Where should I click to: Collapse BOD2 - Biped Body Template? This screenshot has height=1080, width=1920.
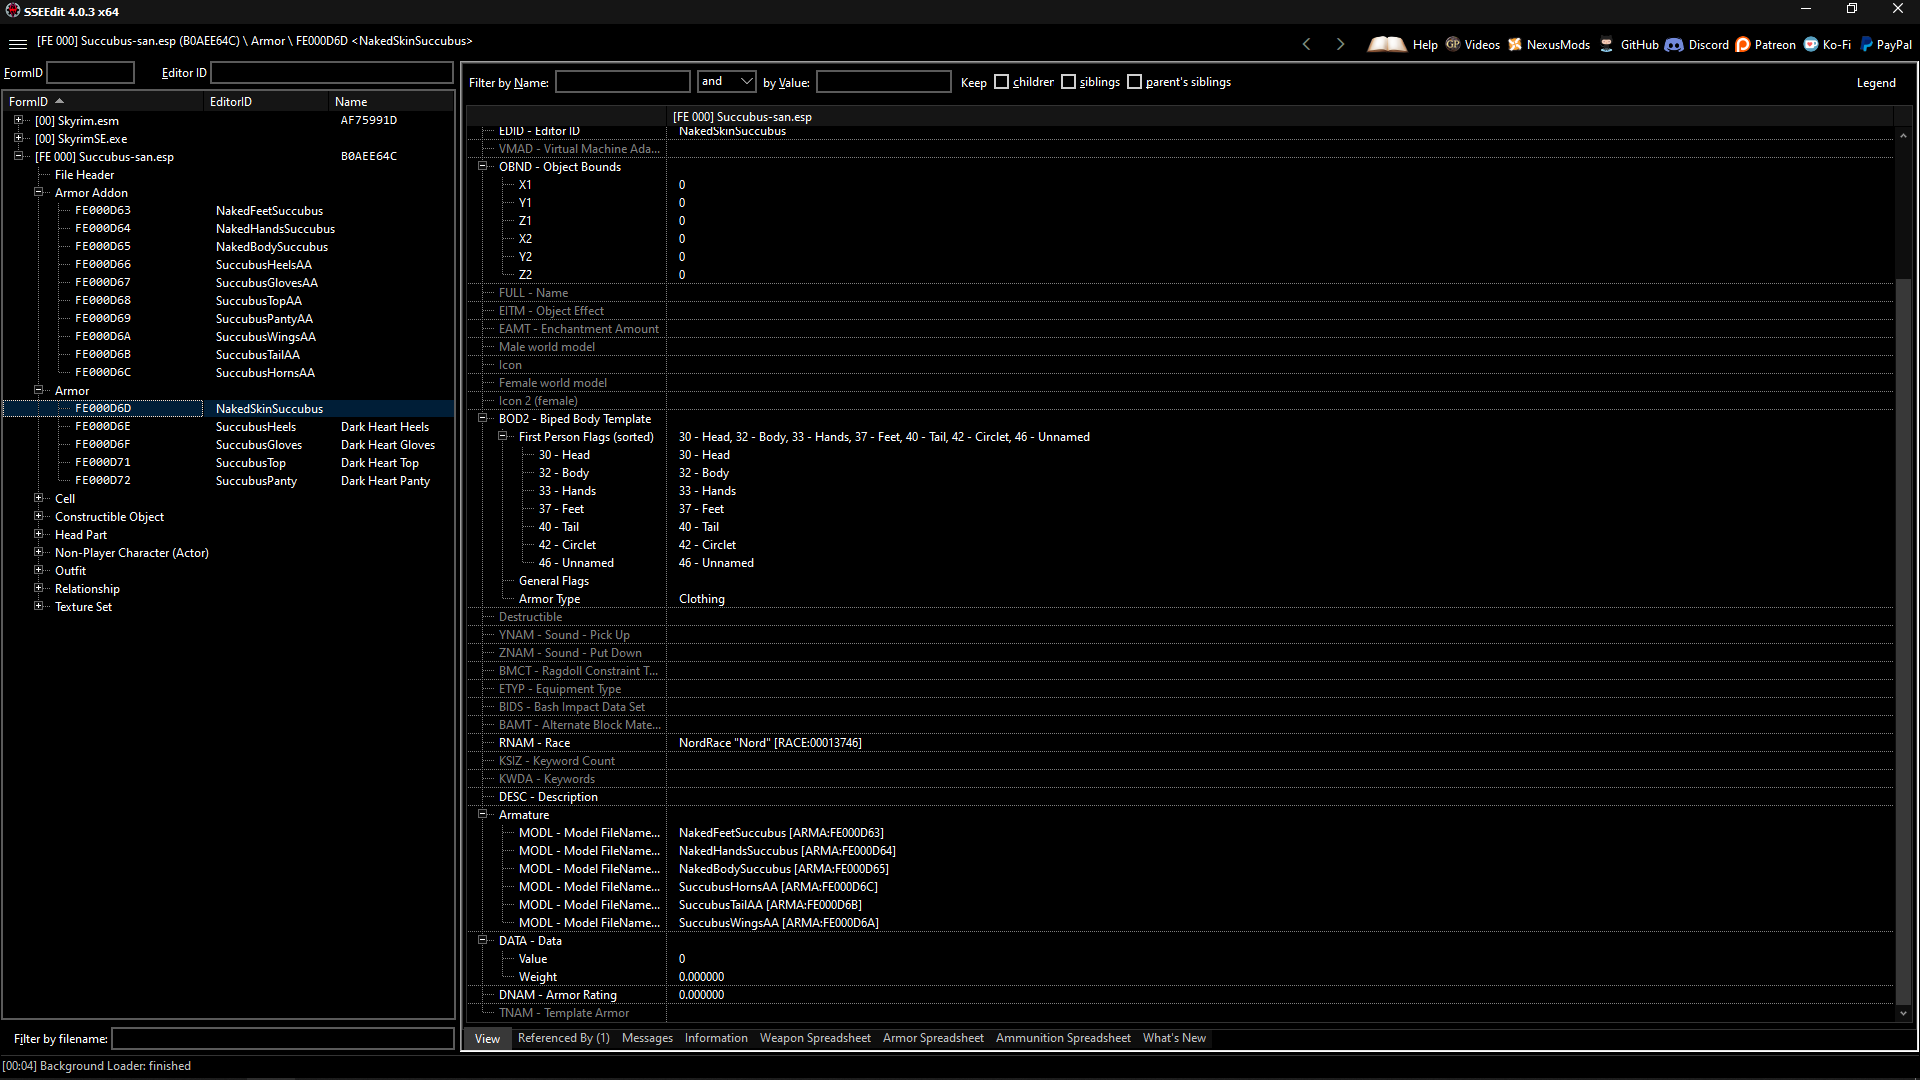click(x=483, y=418)
